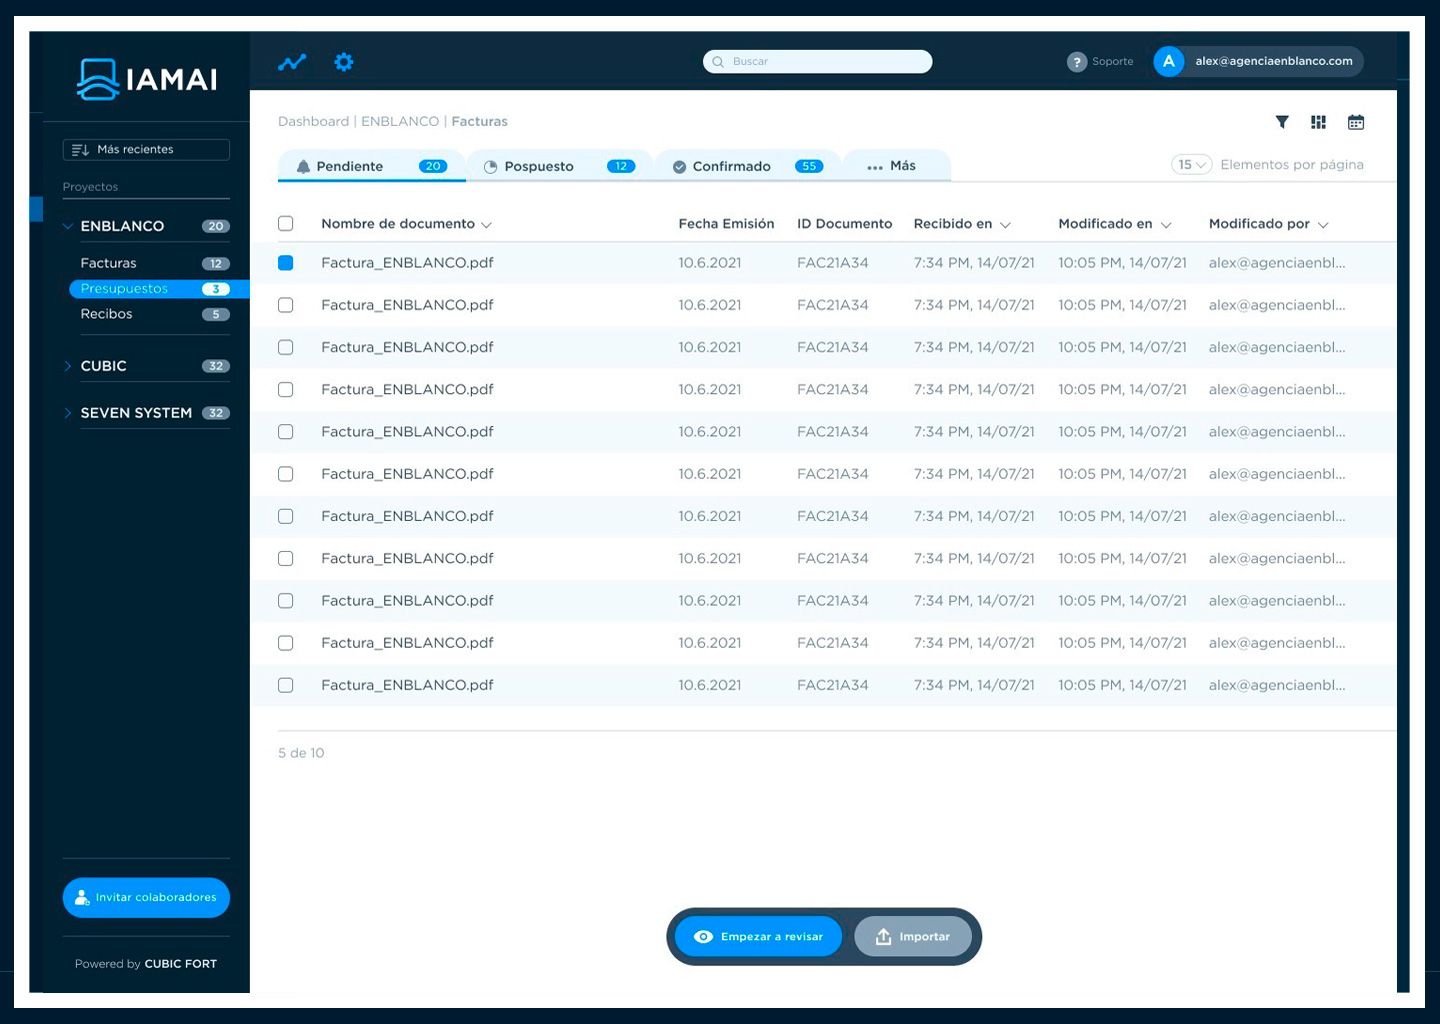Image resolution: width=1440 pixels, height=1024 pixels.
Task: Click the Buscar search field
Action: pos(818,62)
